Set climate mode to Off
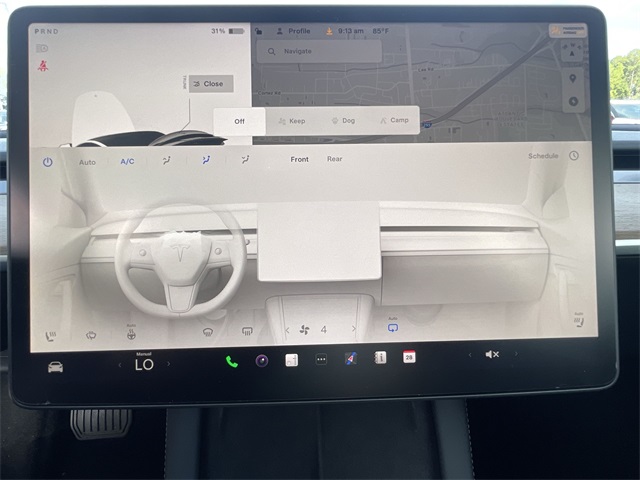This screenshot has height=480, width=640. 240,121
